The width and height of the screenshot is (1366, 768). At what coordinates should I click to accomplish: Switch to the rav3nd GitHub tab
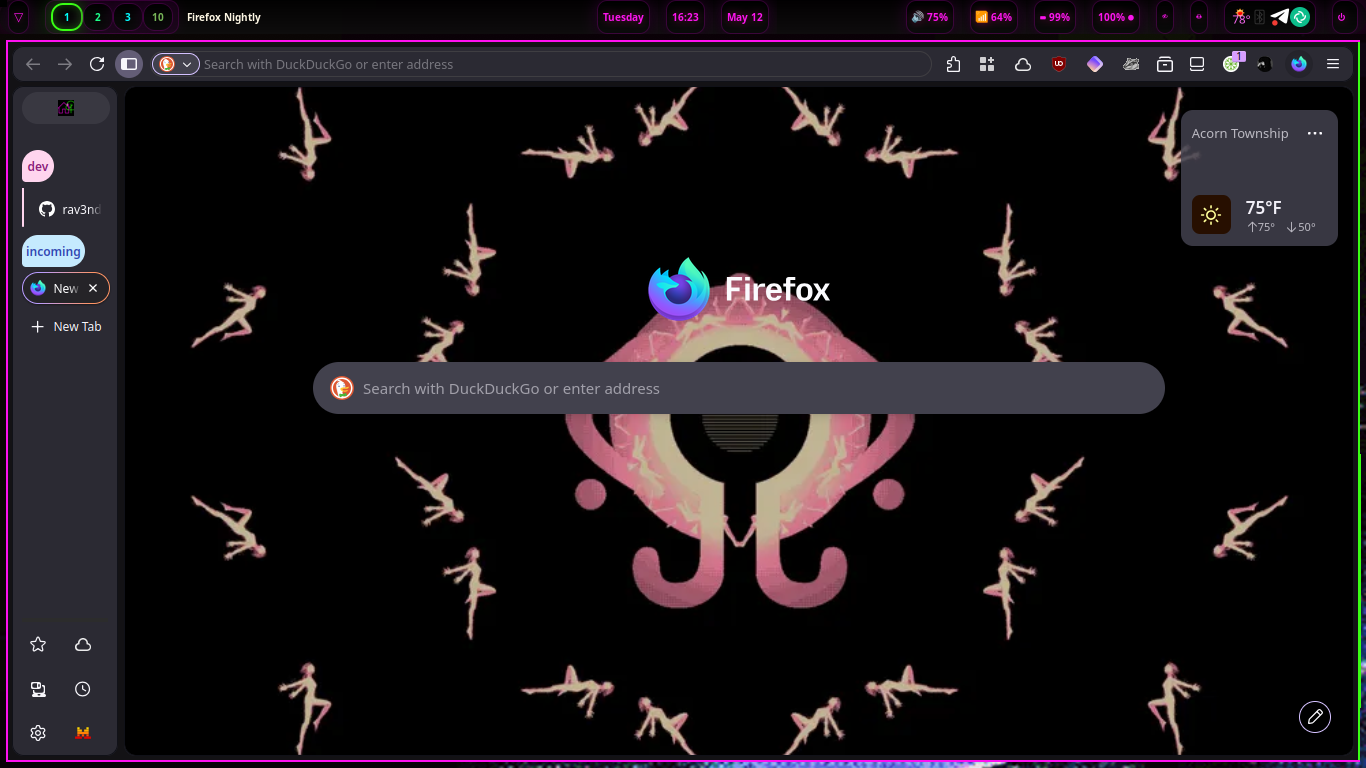pos(69,209)
